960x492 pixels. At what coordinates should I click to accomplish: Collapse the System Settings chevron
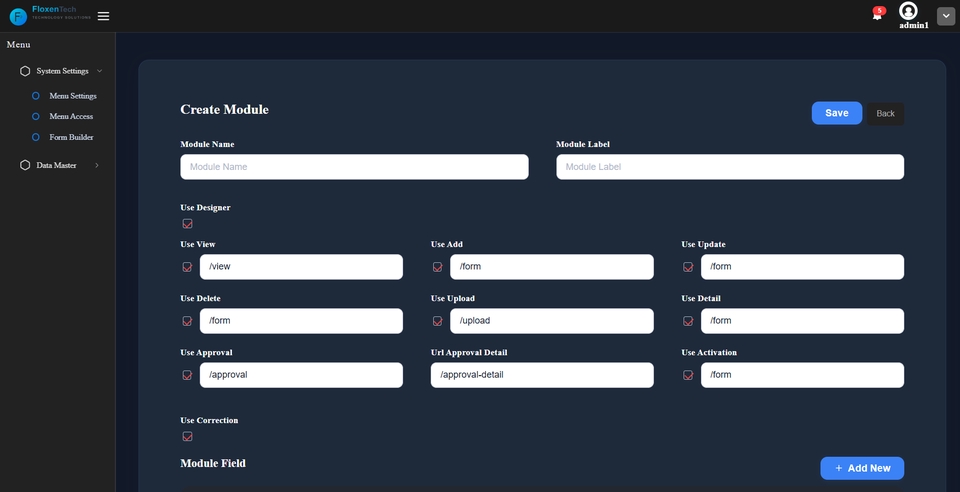point(100,71)
